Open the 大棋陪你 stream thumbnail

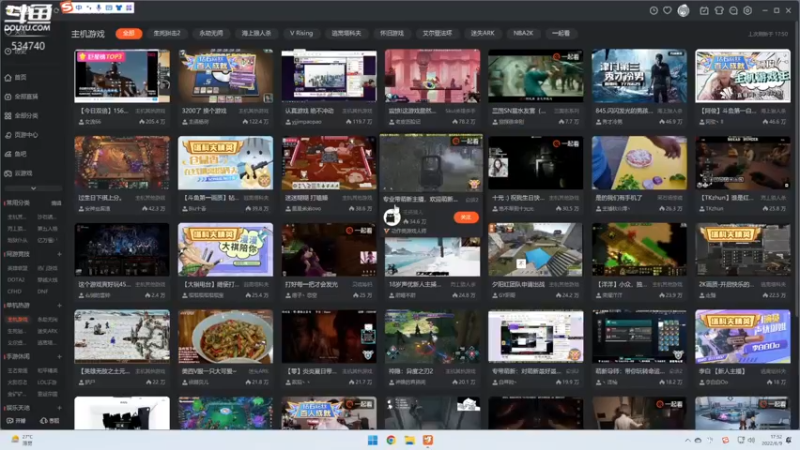[x=226, y=250]
